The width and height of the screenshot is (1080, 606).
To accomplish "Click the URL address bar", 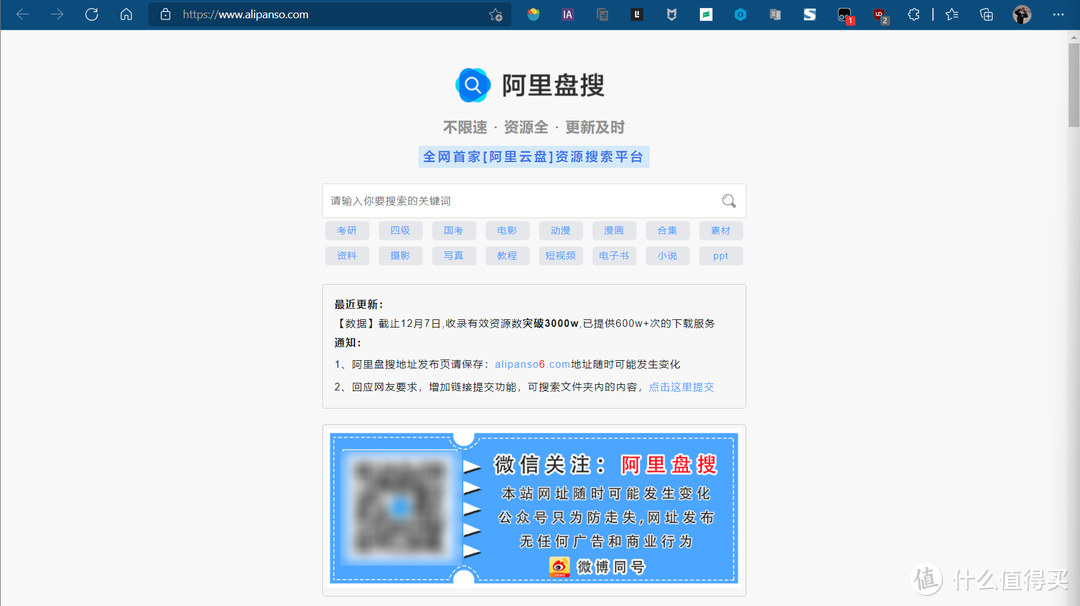I will tap(331, 14).
